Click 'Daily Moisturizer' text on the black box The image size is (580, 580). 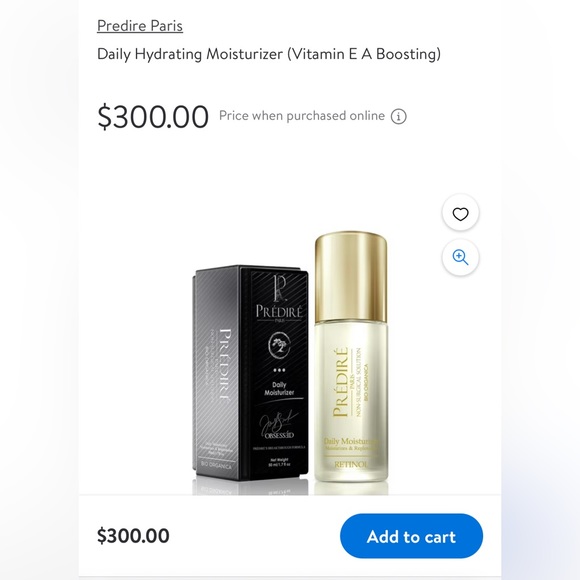pyautogui.click(x=279, y=389)
